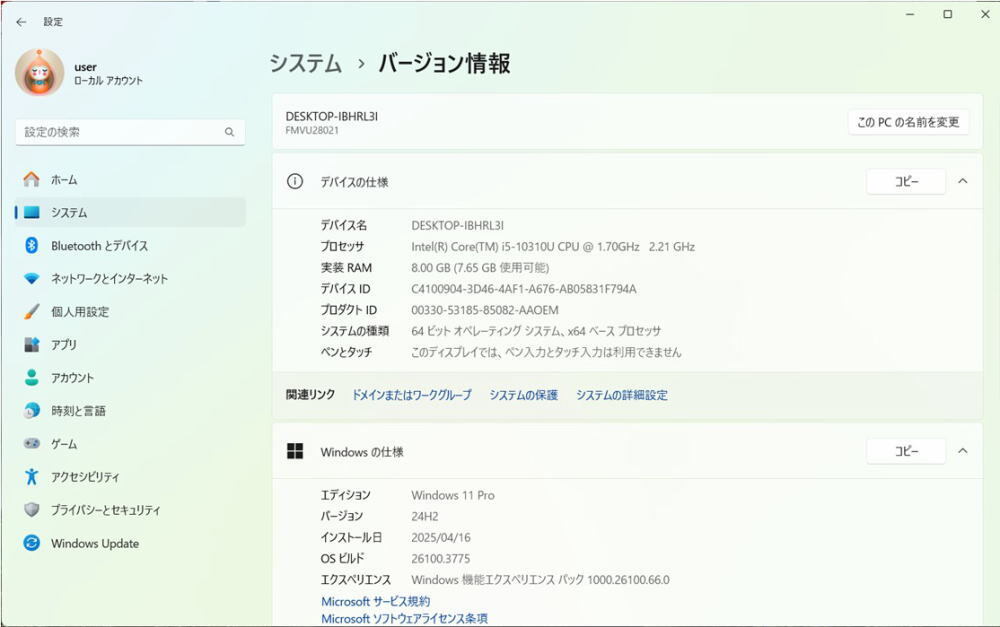1000x627 pixels.
Task: Open アカウント settings
Action: (72, 378)
